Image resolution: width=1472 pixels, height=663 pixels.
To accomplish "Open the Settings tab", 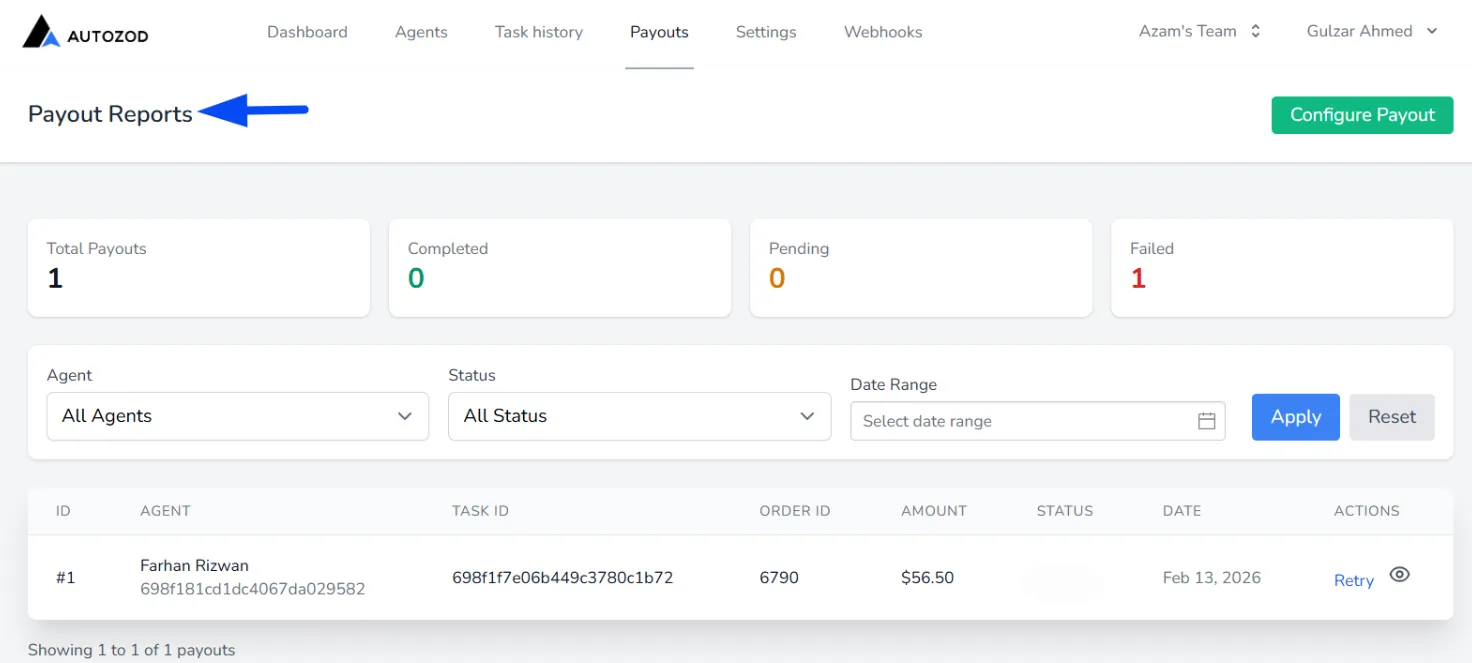I will pos(766,32).
